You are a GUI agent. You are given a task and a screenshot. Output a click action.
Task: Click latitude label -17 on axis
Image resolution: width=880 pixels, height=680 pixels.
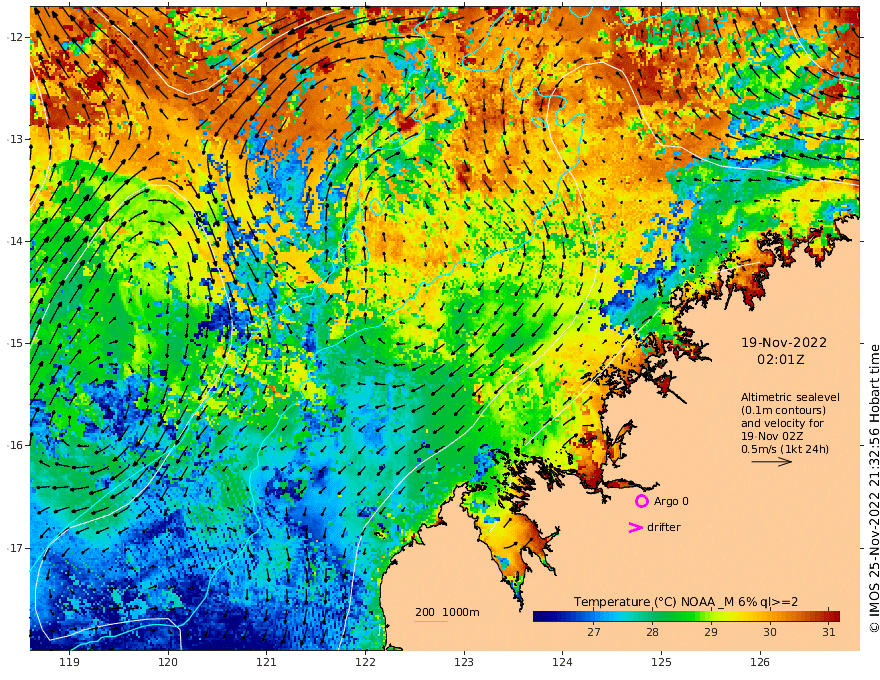[15, 548]
